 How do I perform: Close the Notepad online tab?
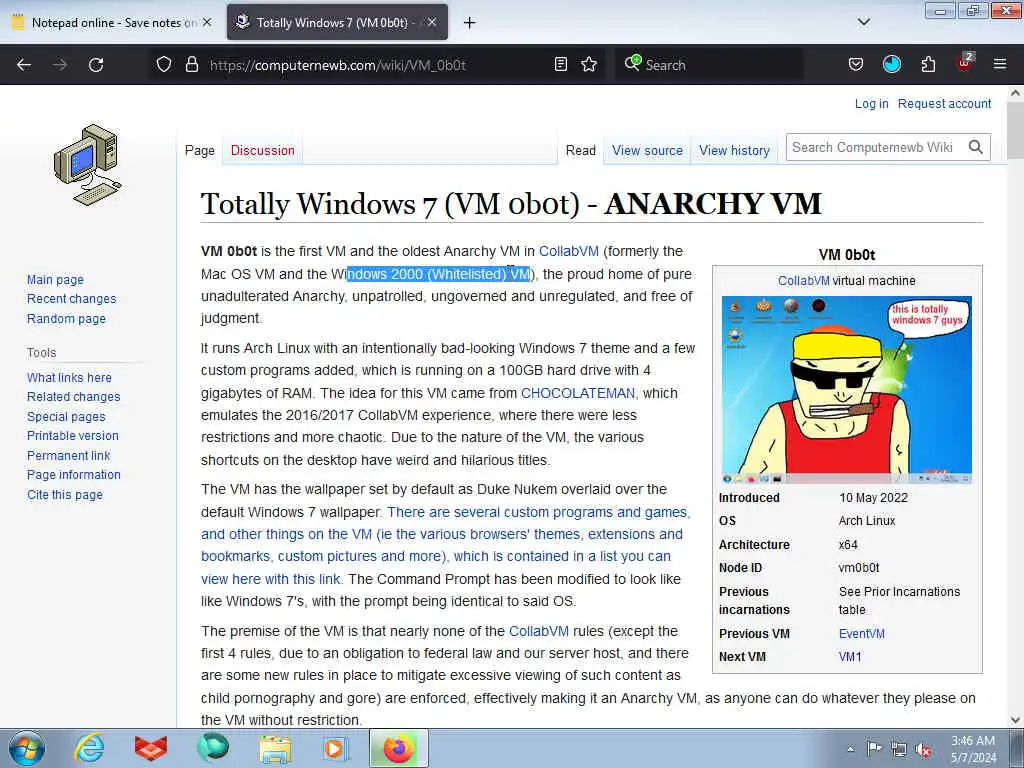(x=207, y=22)
